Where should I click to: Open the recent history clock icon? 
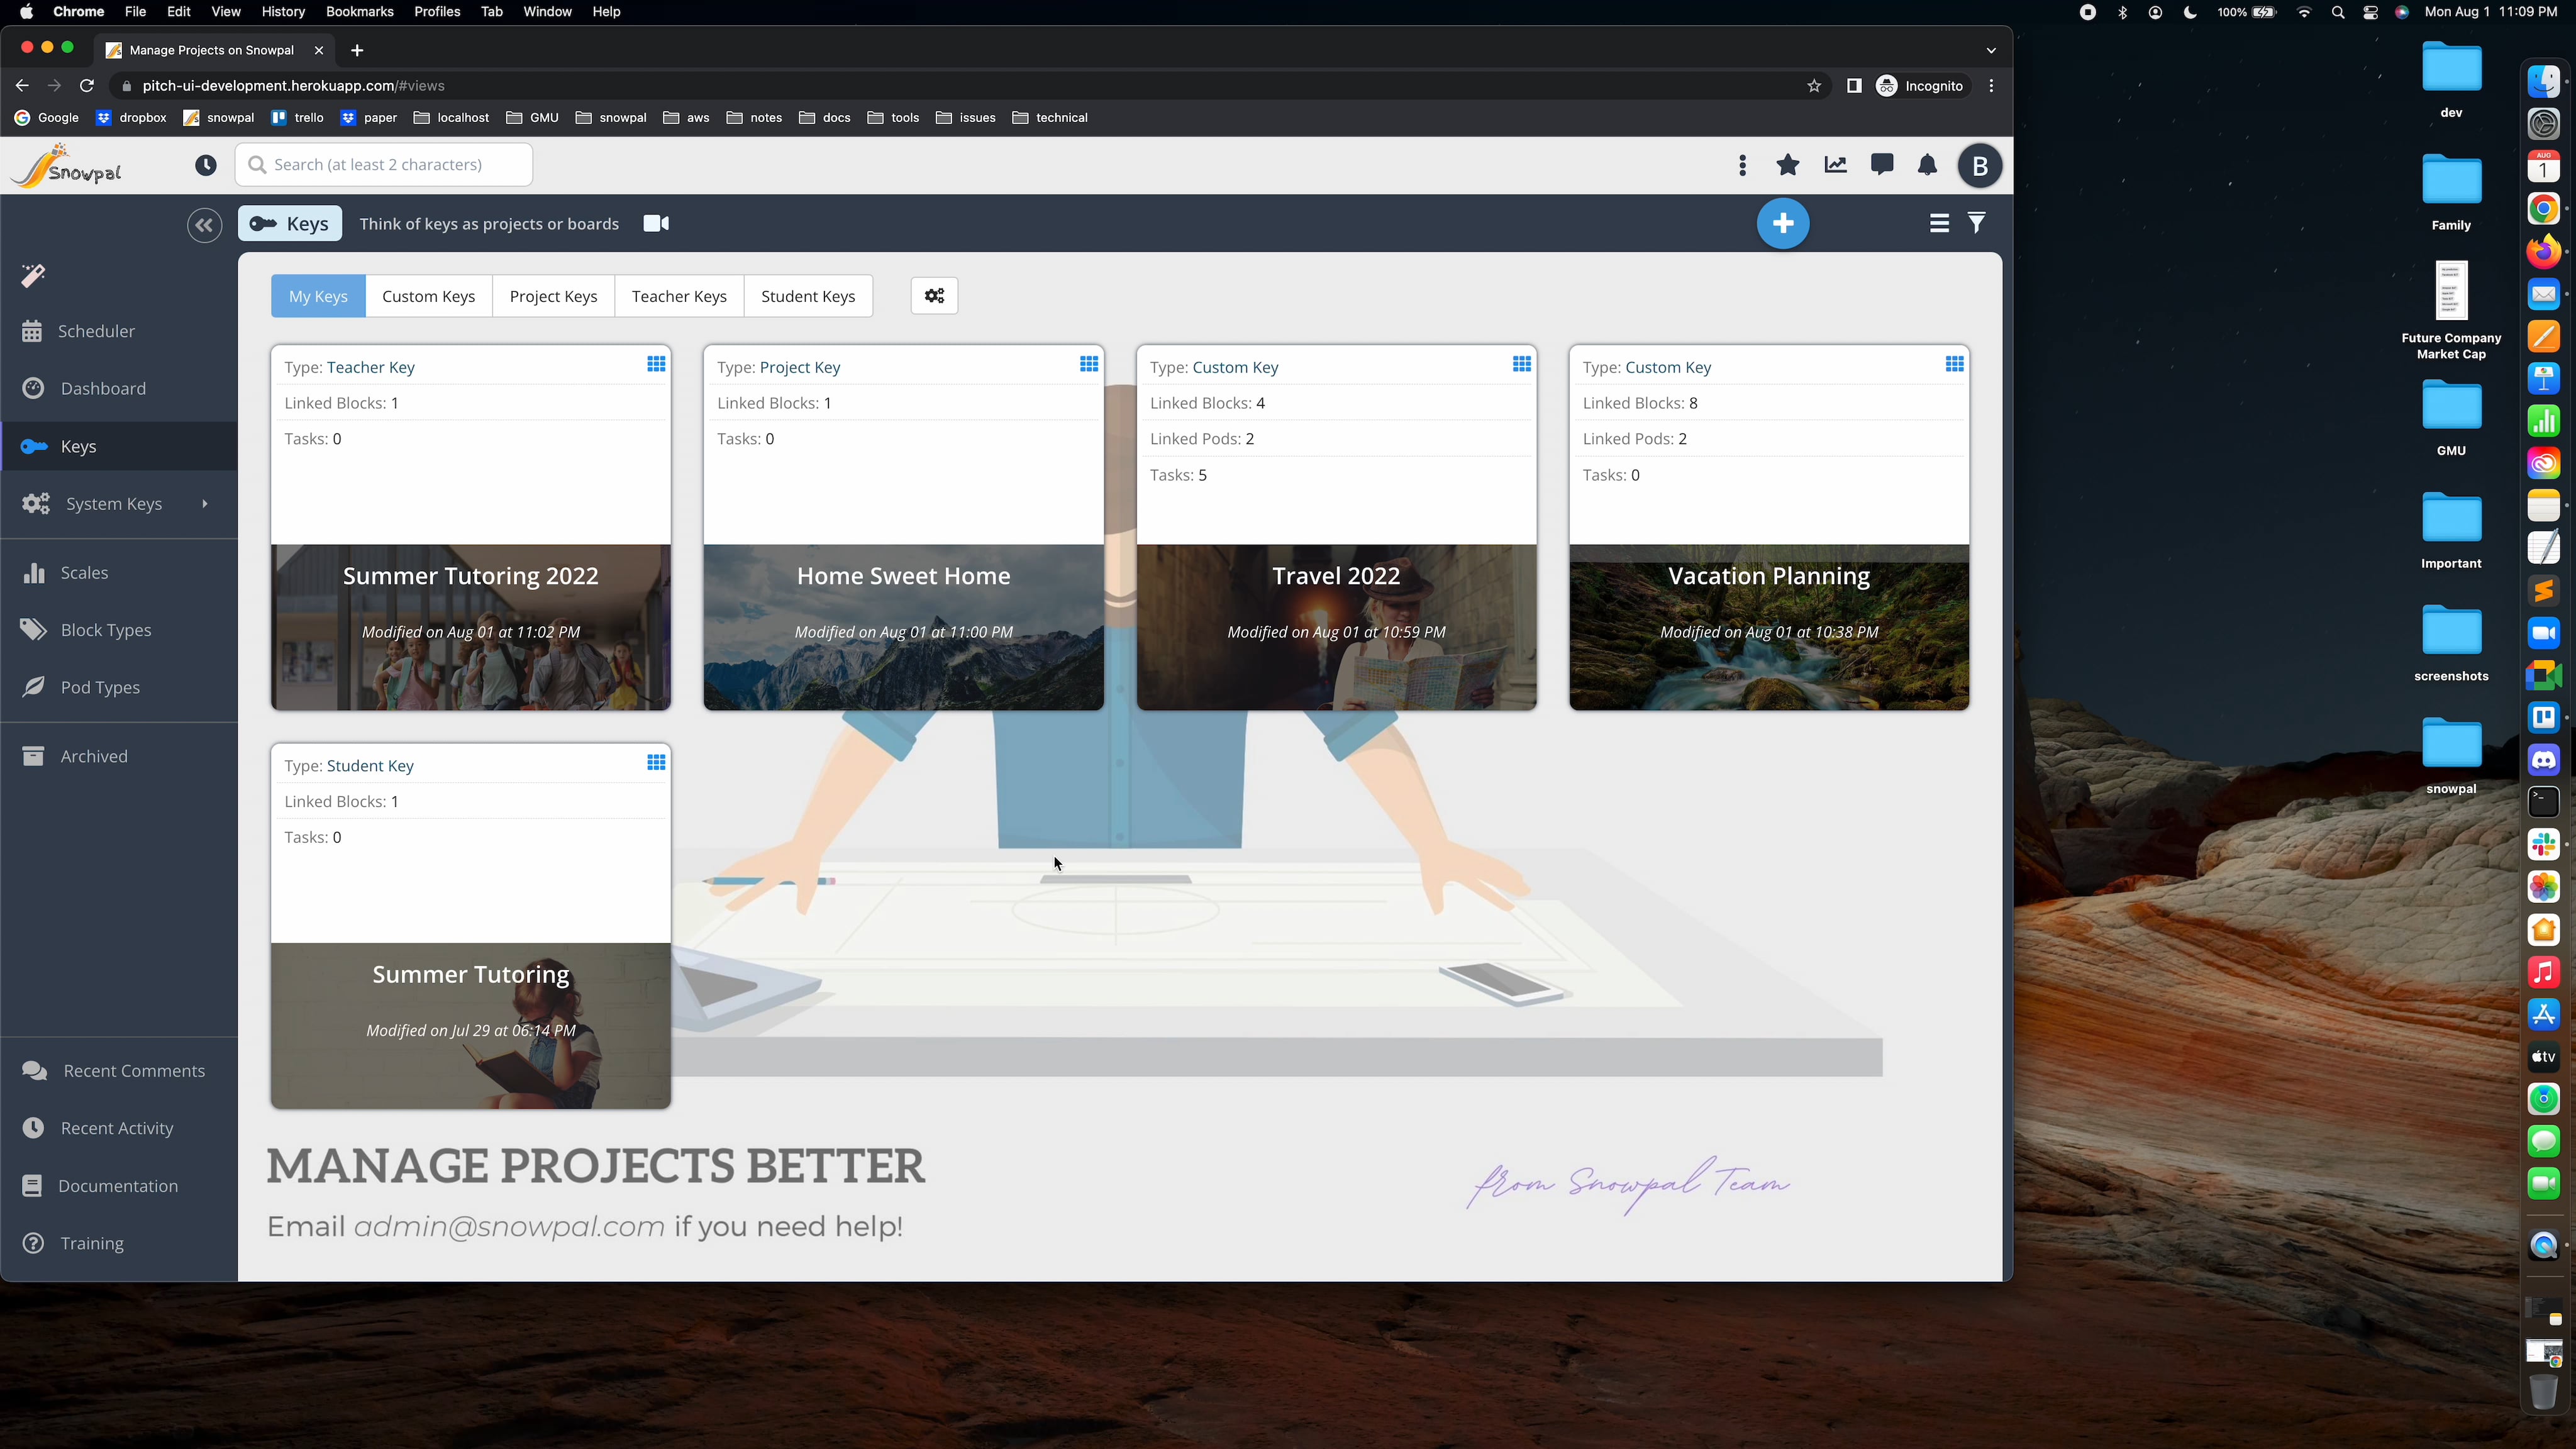(x=206, y=165)
